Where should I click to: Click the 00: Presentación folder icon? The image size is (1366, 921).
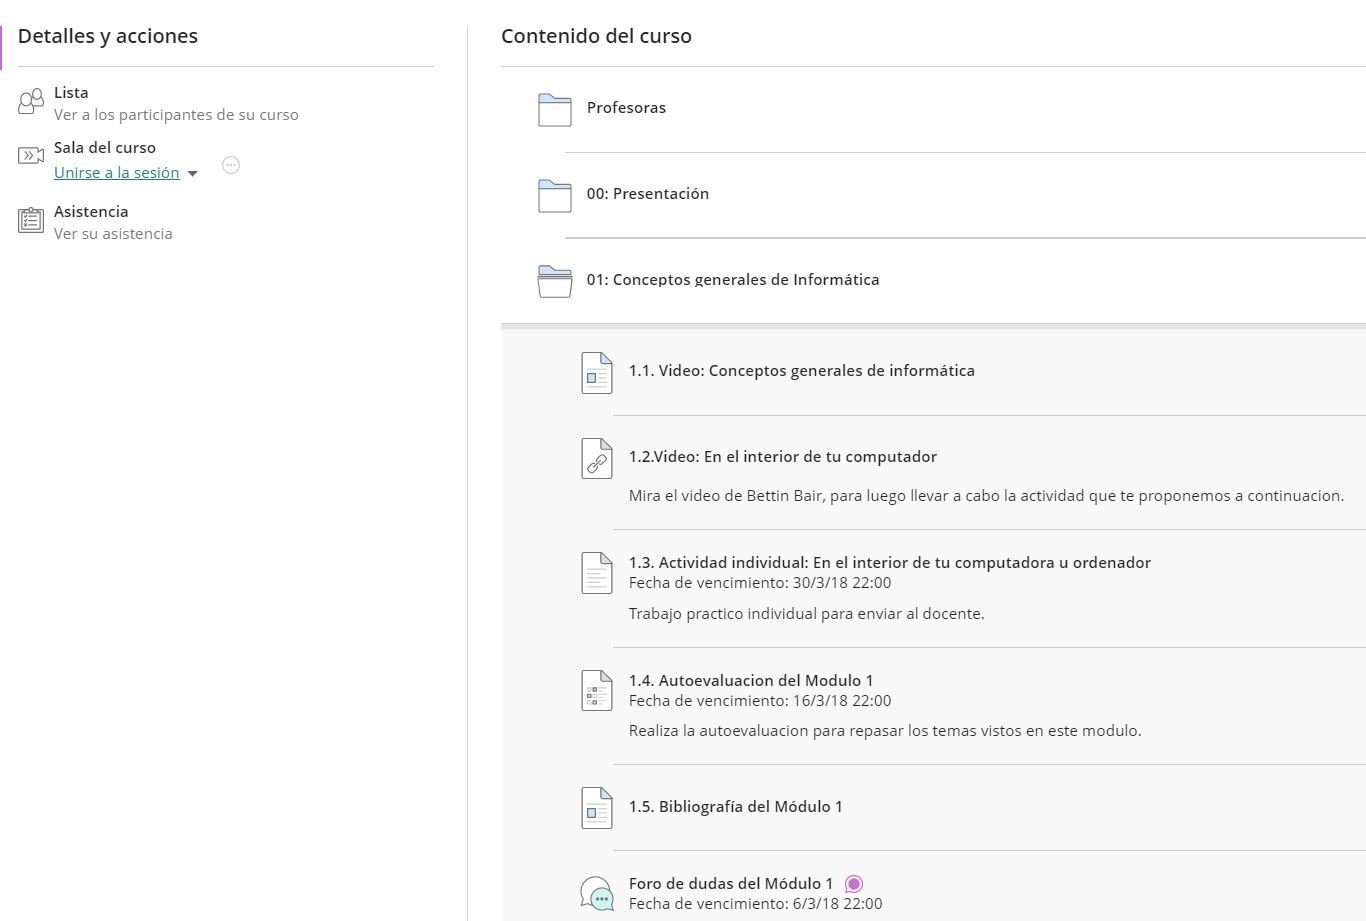555,195
